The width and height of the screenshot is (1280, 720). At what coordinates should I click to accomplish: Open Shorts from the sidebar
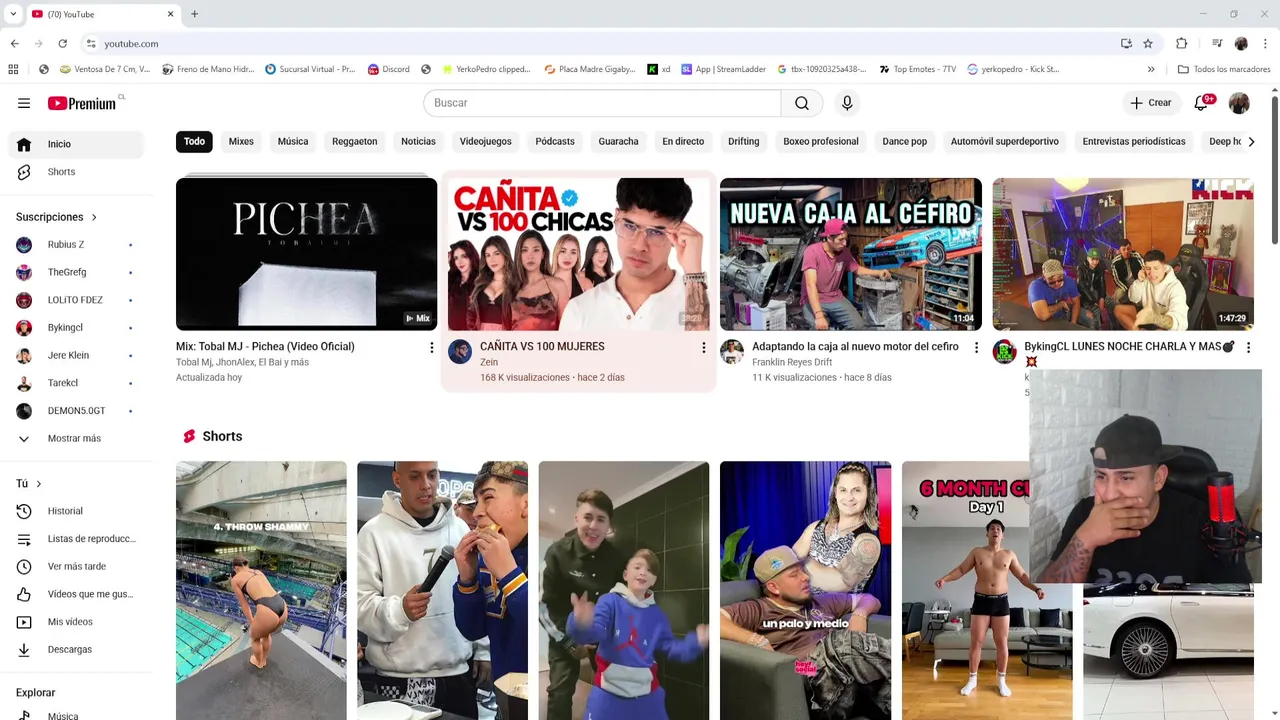[76, 172]
